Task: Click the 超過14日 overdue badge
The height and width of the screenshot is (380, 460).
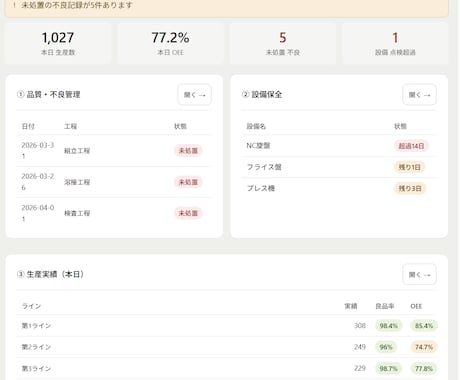Action: pyautogui.click(x=411, y=146)
